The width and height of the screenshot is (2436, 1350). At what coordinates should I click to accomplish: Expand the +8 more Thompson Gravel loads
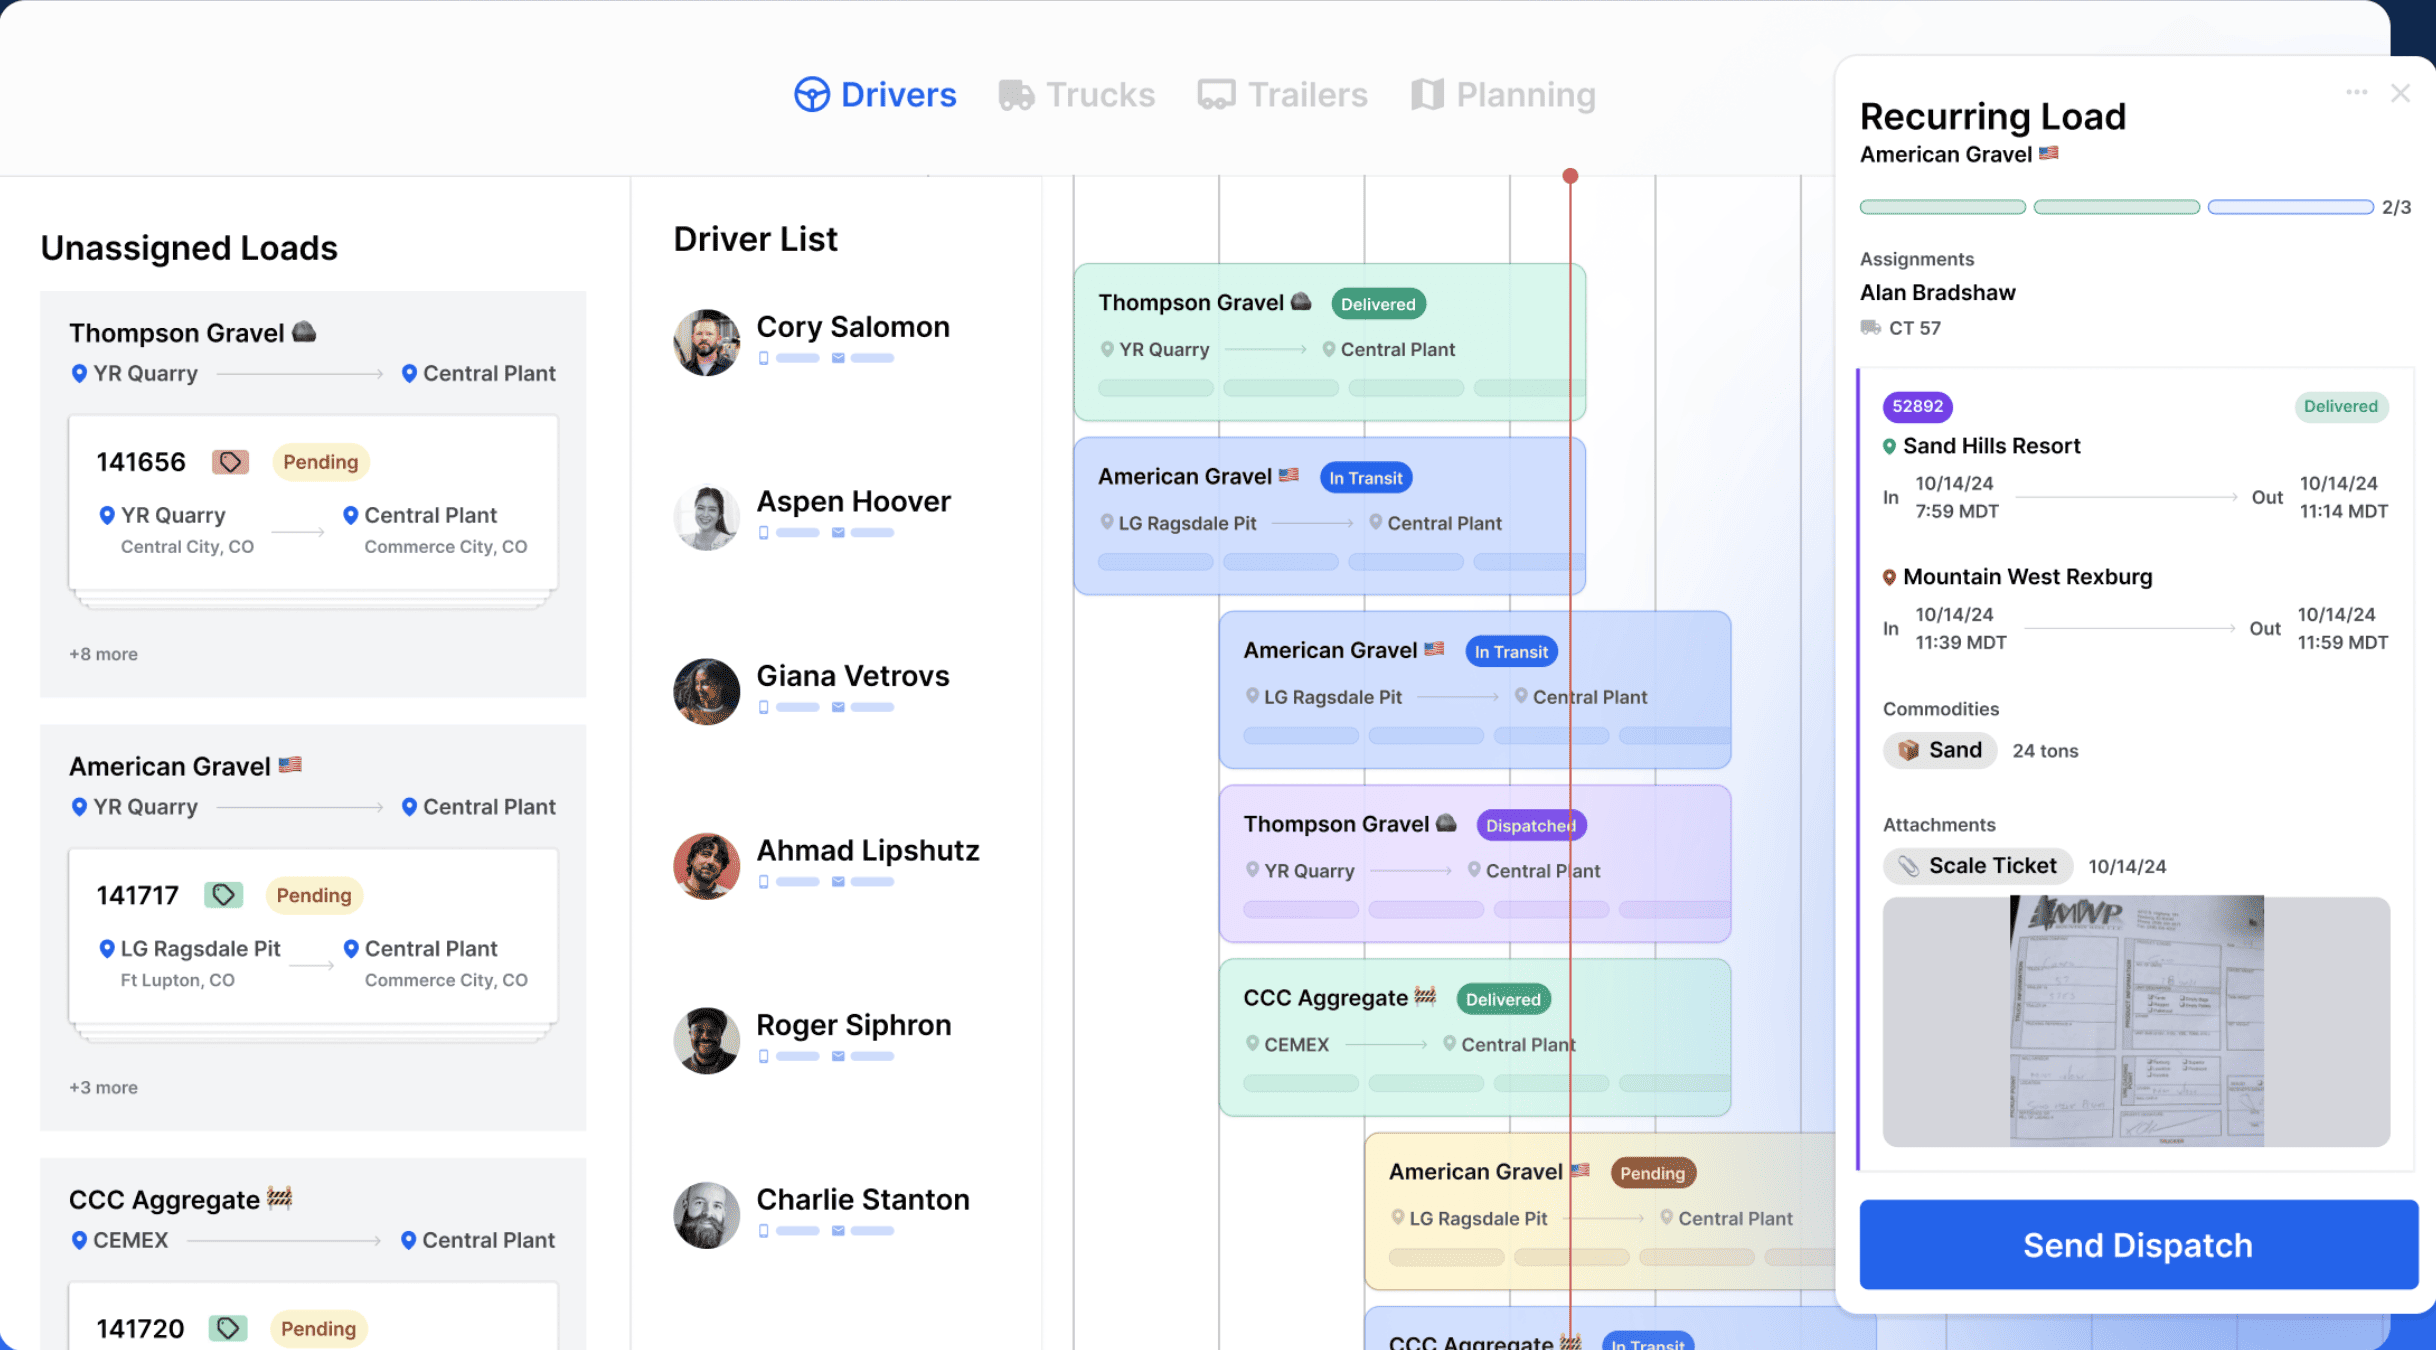point(103,654)
